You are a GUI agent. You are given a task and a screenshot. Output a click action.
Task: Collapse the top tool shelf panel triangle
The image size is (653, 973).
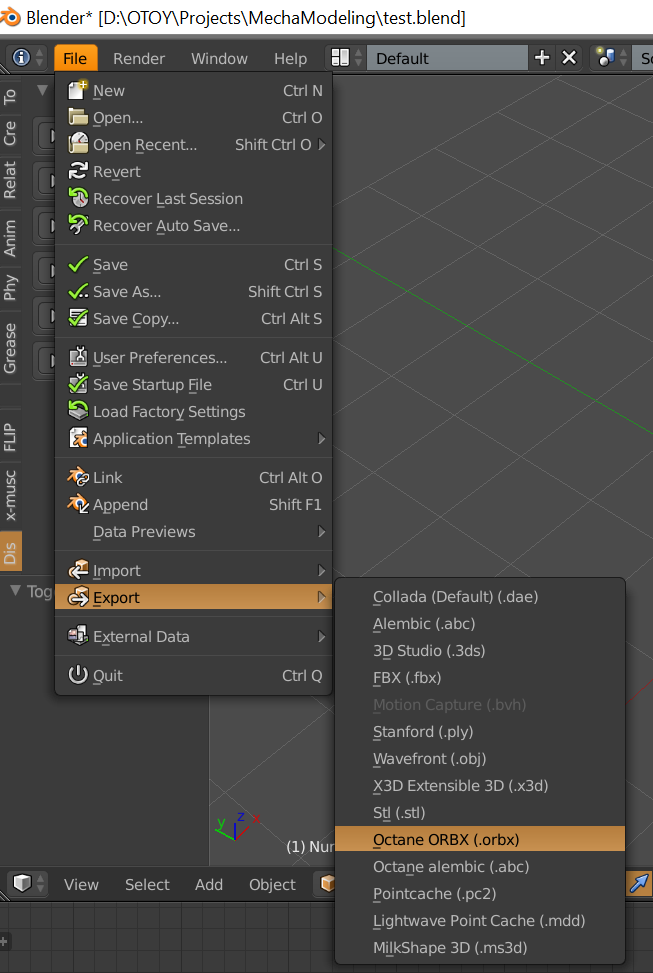(42, 90)
